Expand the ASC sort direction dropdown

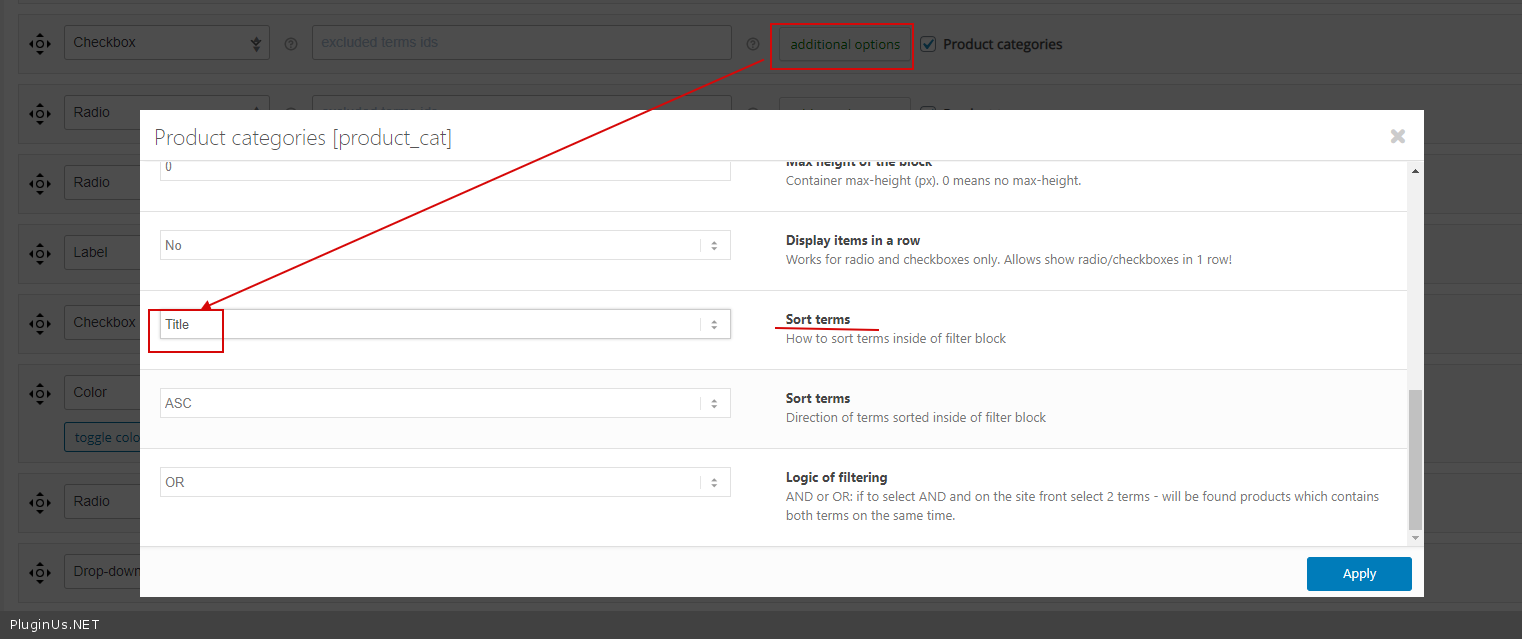coord(445,403)
